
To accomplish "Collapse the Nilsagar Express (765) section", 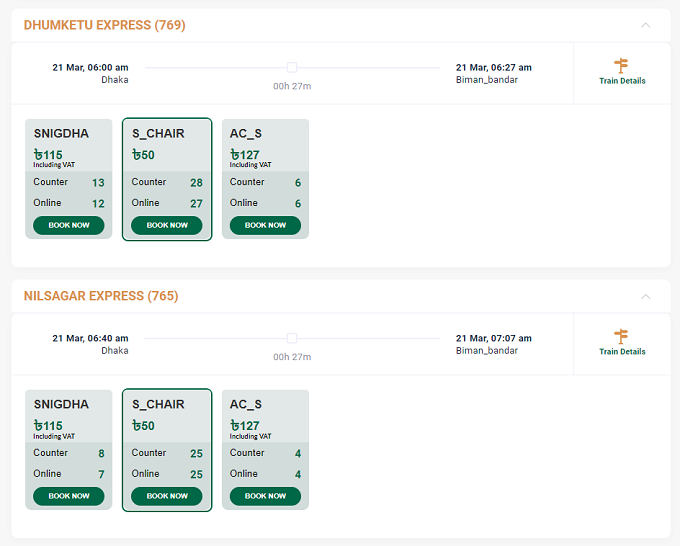I will (x=645, y=296).
